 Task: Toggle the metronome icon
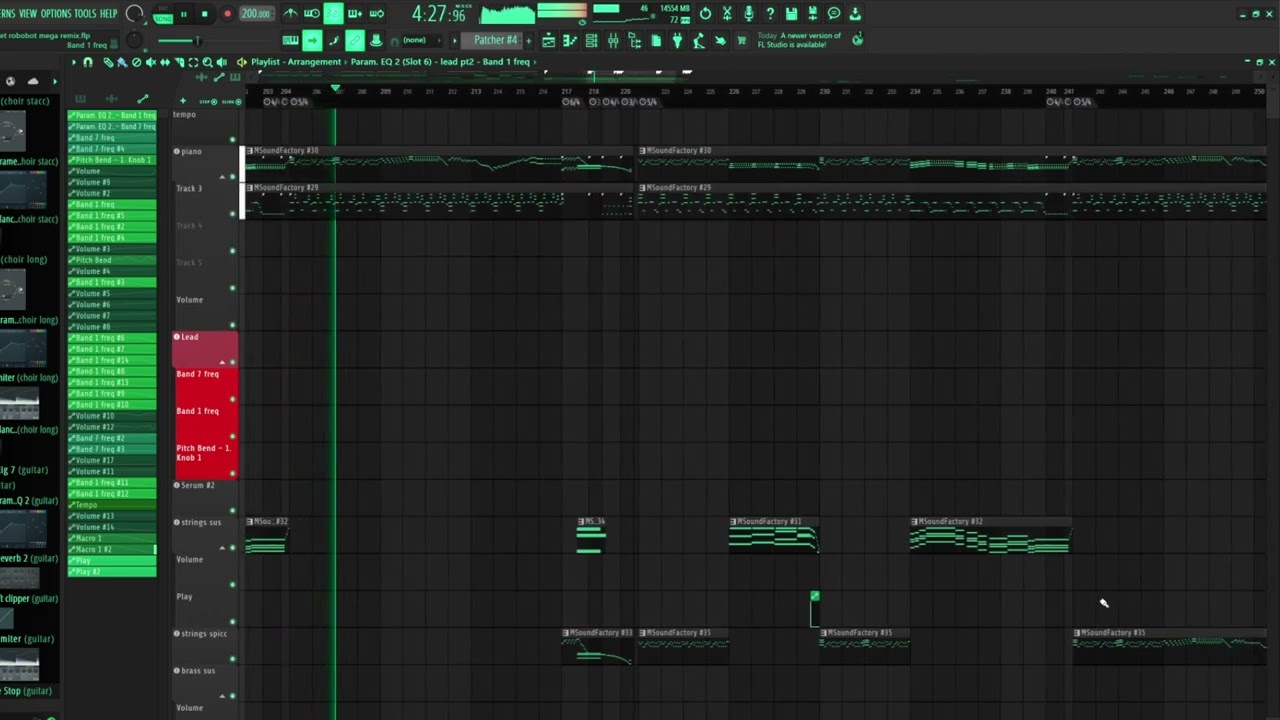pos(290,14)
